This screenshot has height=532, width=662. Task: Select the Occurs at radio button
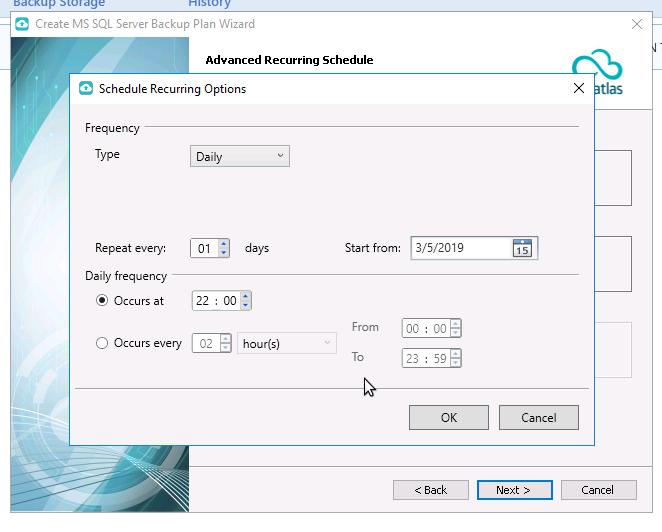(x=102, y=301)
